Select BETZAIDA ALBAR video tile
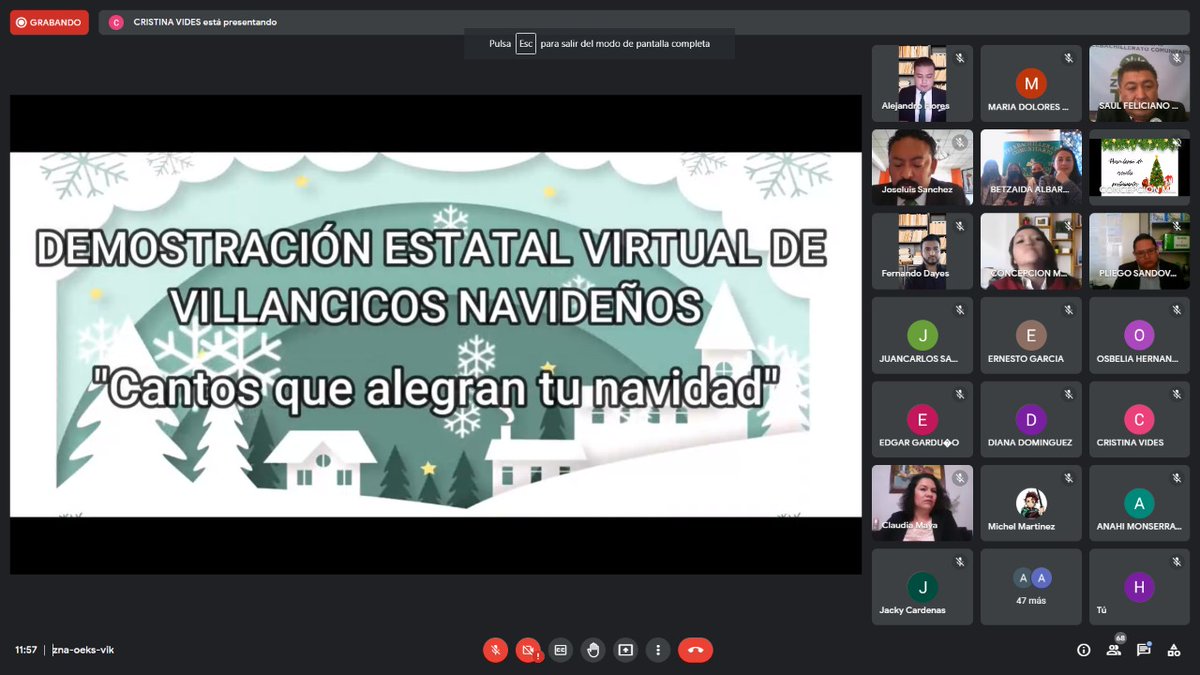Screen dimensions: 1200x675 tap(1030, 167)
